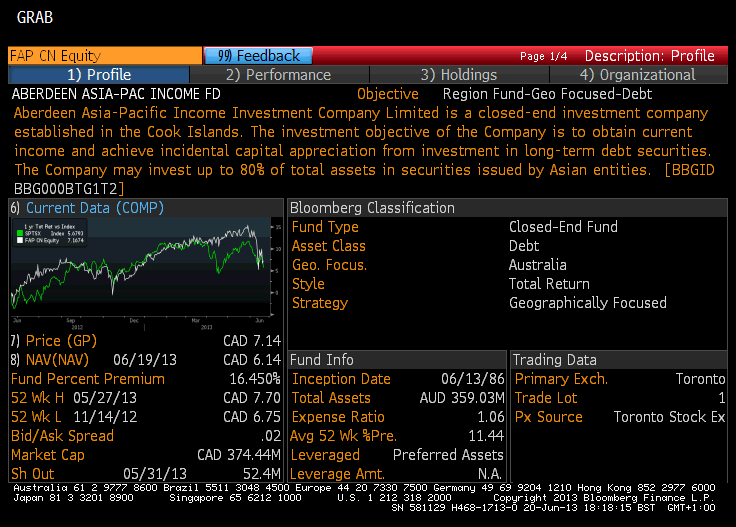
Task: Click the 'Asset Class' label
Action: (329, 245)
